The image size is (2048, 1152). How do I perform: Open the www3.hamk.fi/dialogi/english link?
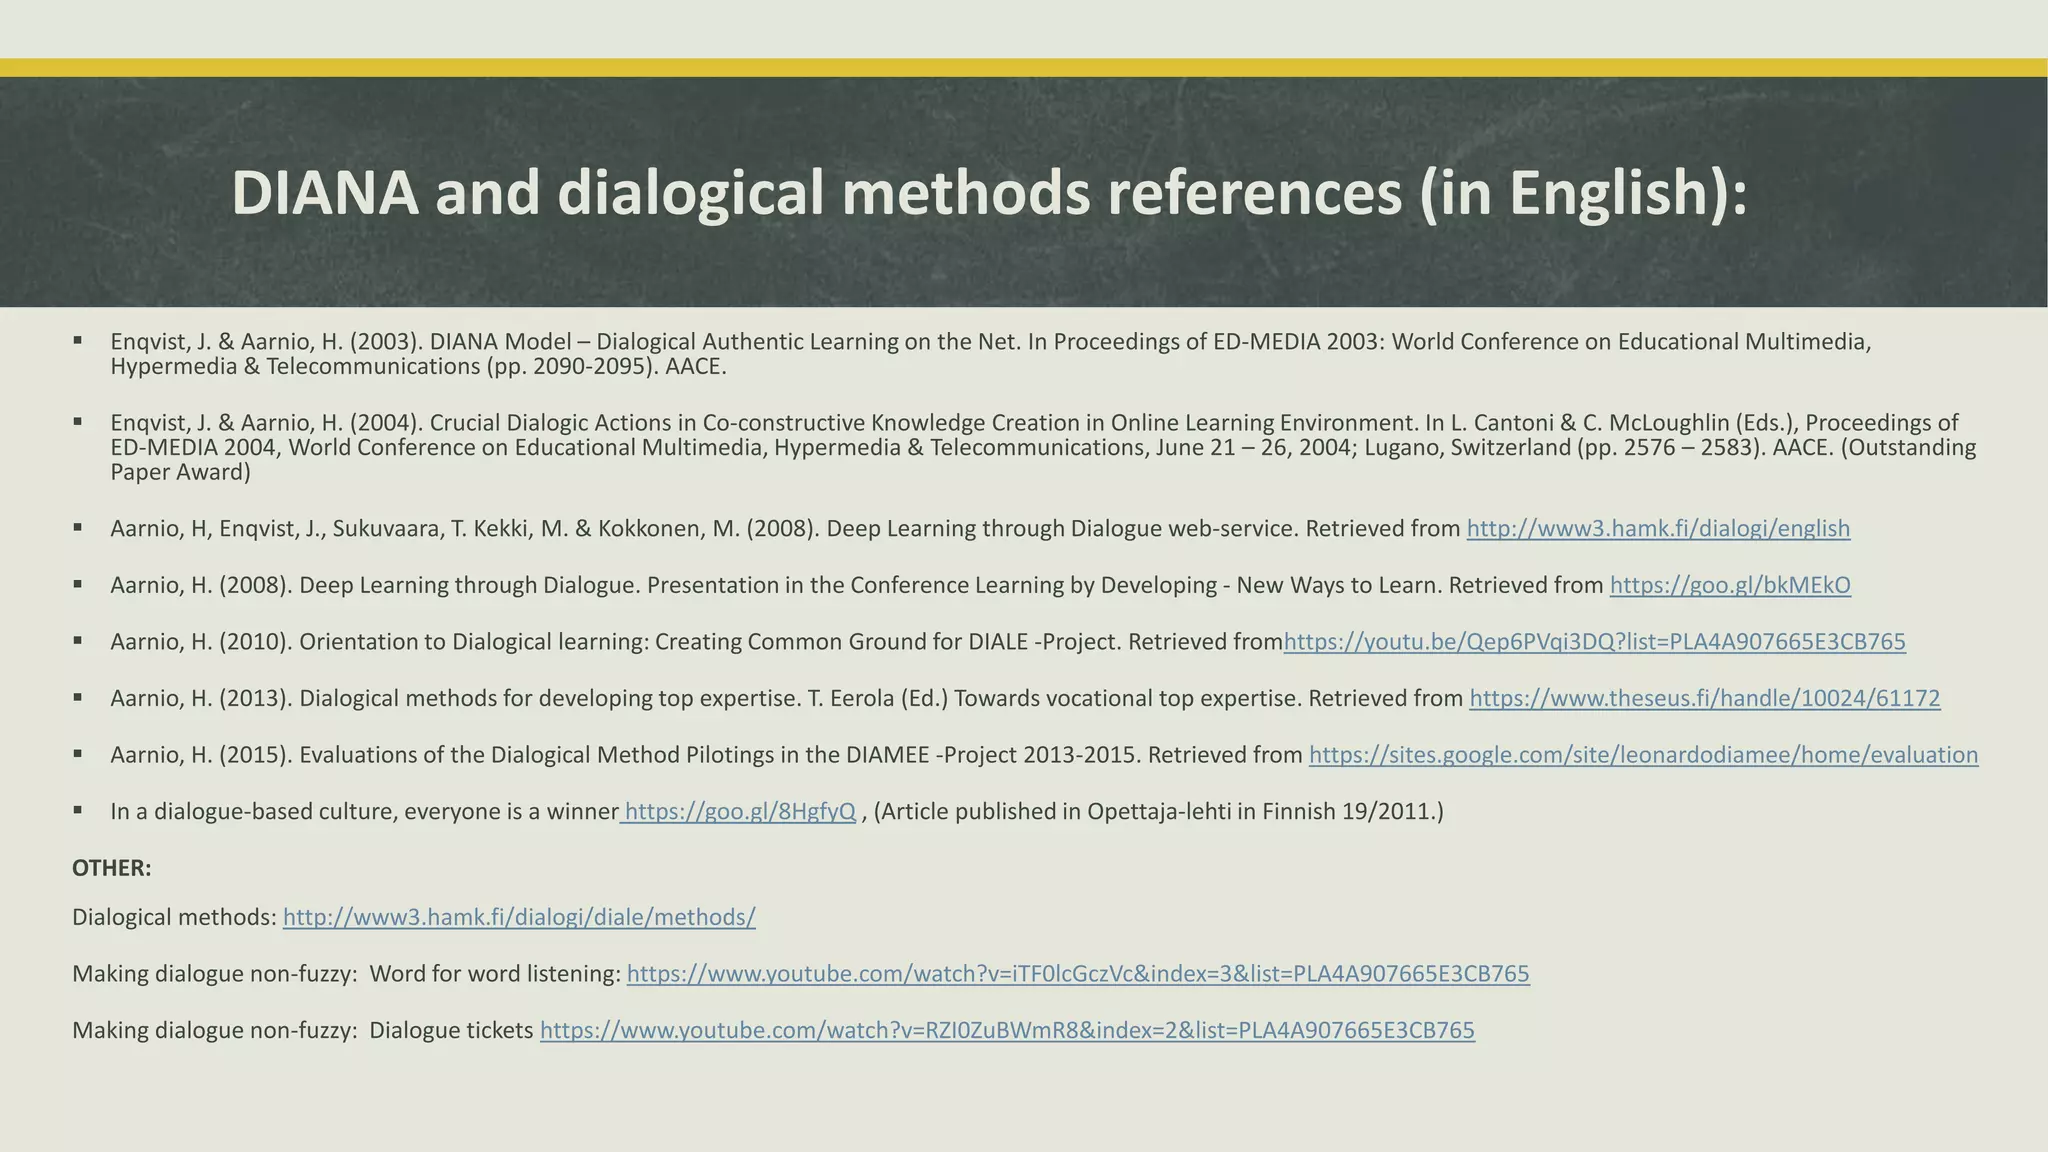pyautogui.click(x=1657, y=529)
